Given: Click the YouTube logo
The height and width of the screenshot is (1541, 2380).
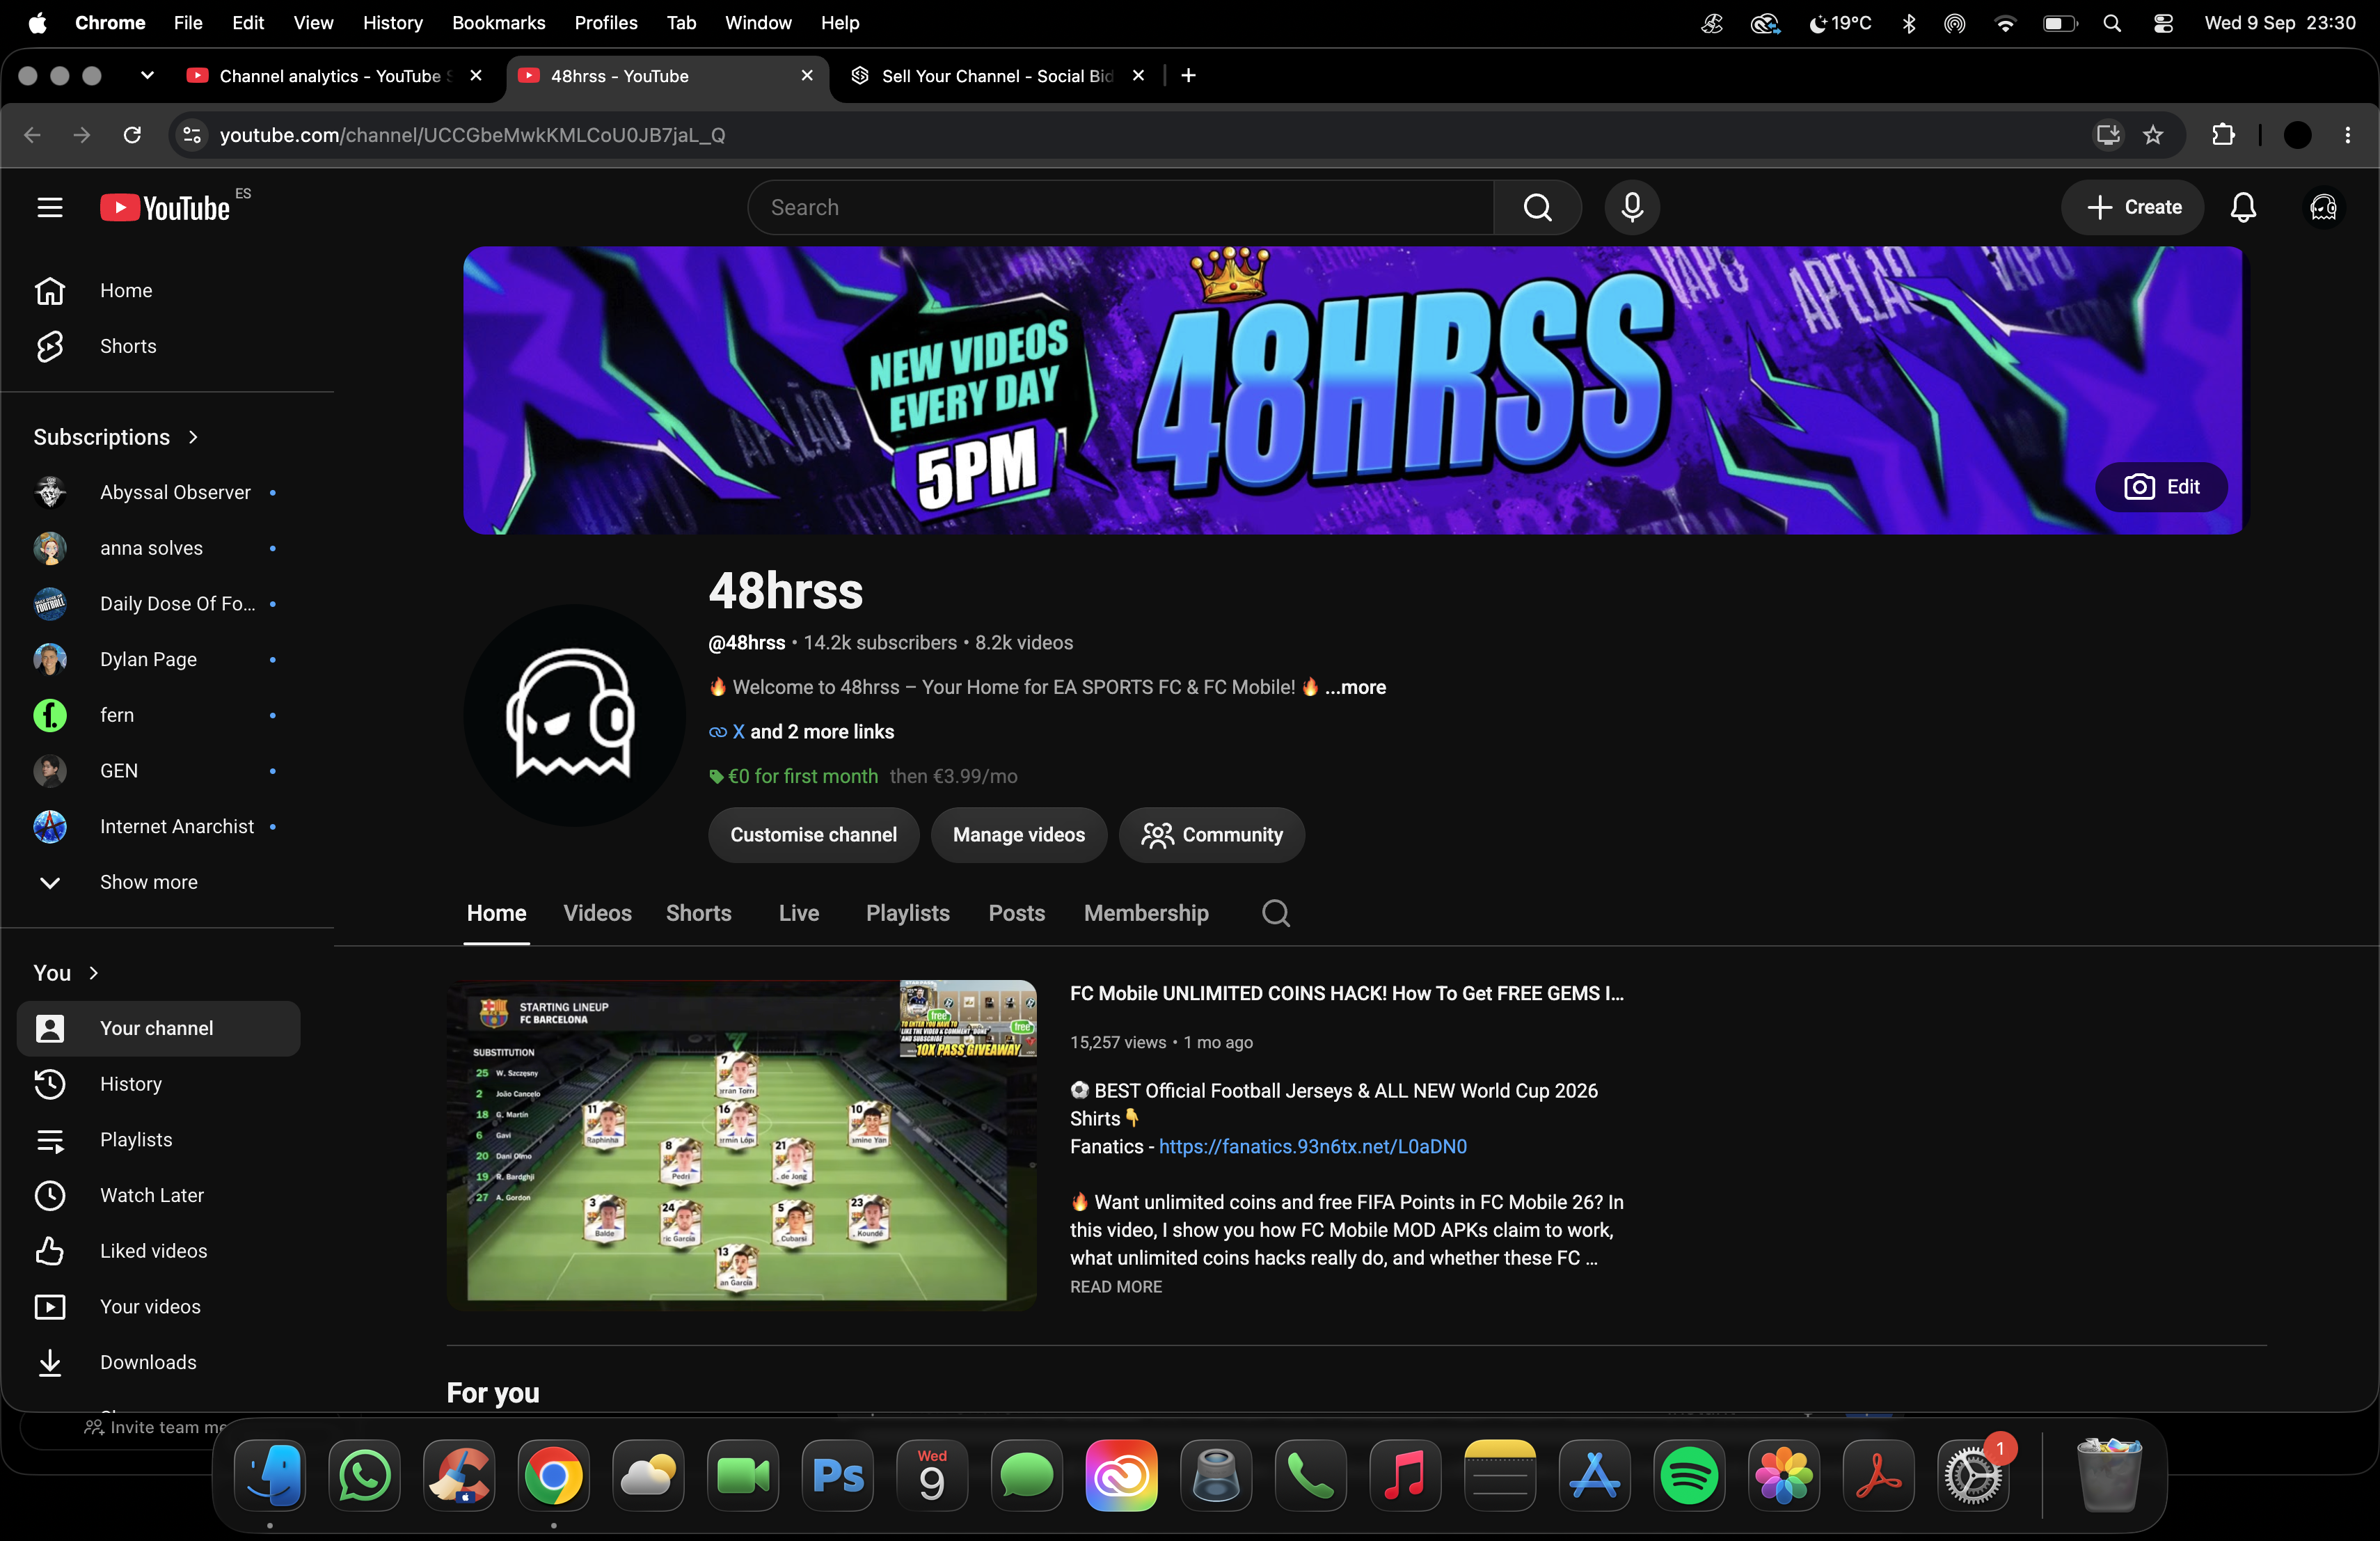Looking at the screenshot, I should (166, 207).
